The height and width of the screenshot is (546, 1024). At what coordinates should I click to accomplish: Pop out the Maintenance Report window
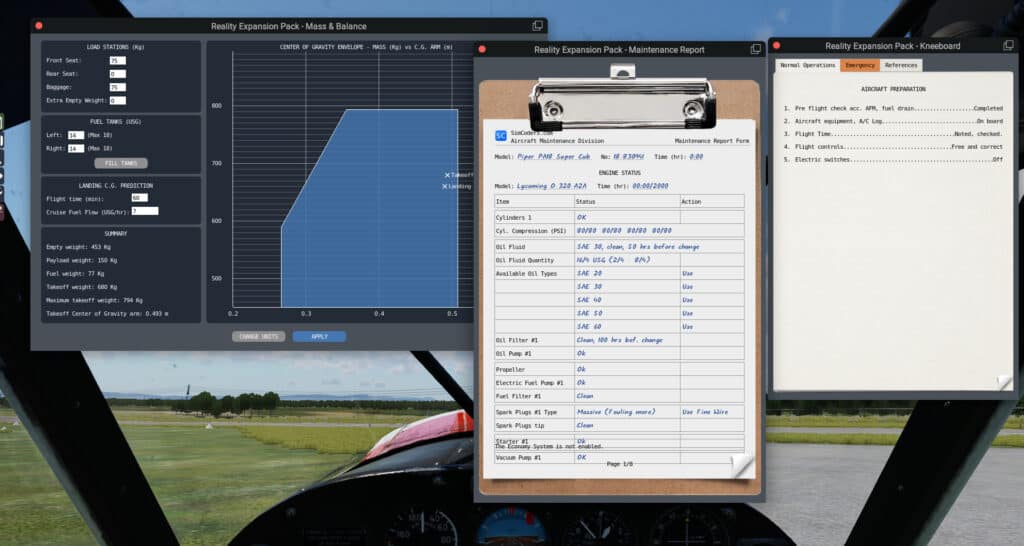(755, 49)
